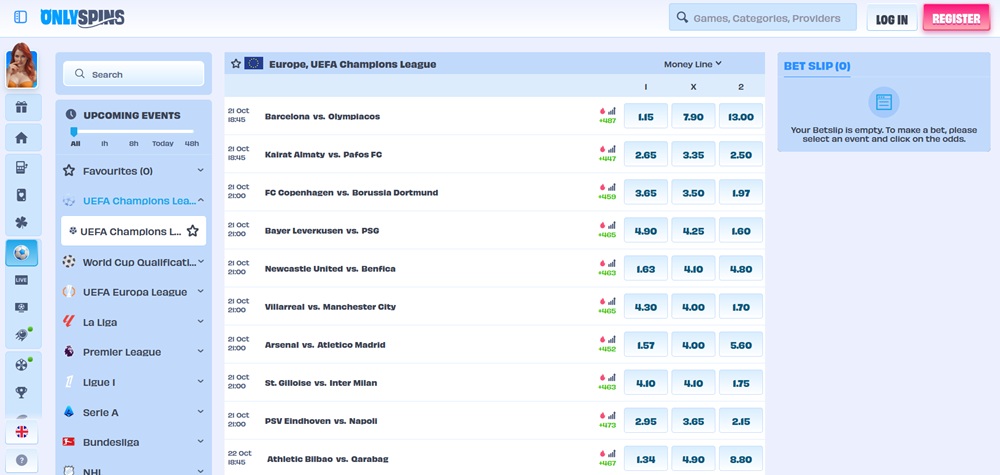Open the LIVE betting icon
Viewport: 1000px width, 475px height.
point(22,280)
